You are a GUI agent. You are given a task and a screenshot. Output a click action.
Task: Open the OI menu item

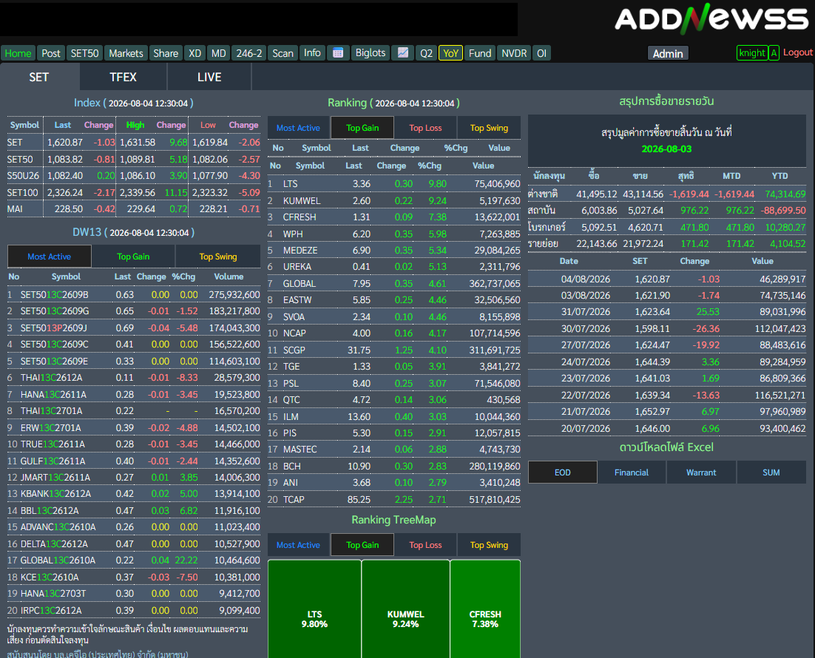[542, 53]
